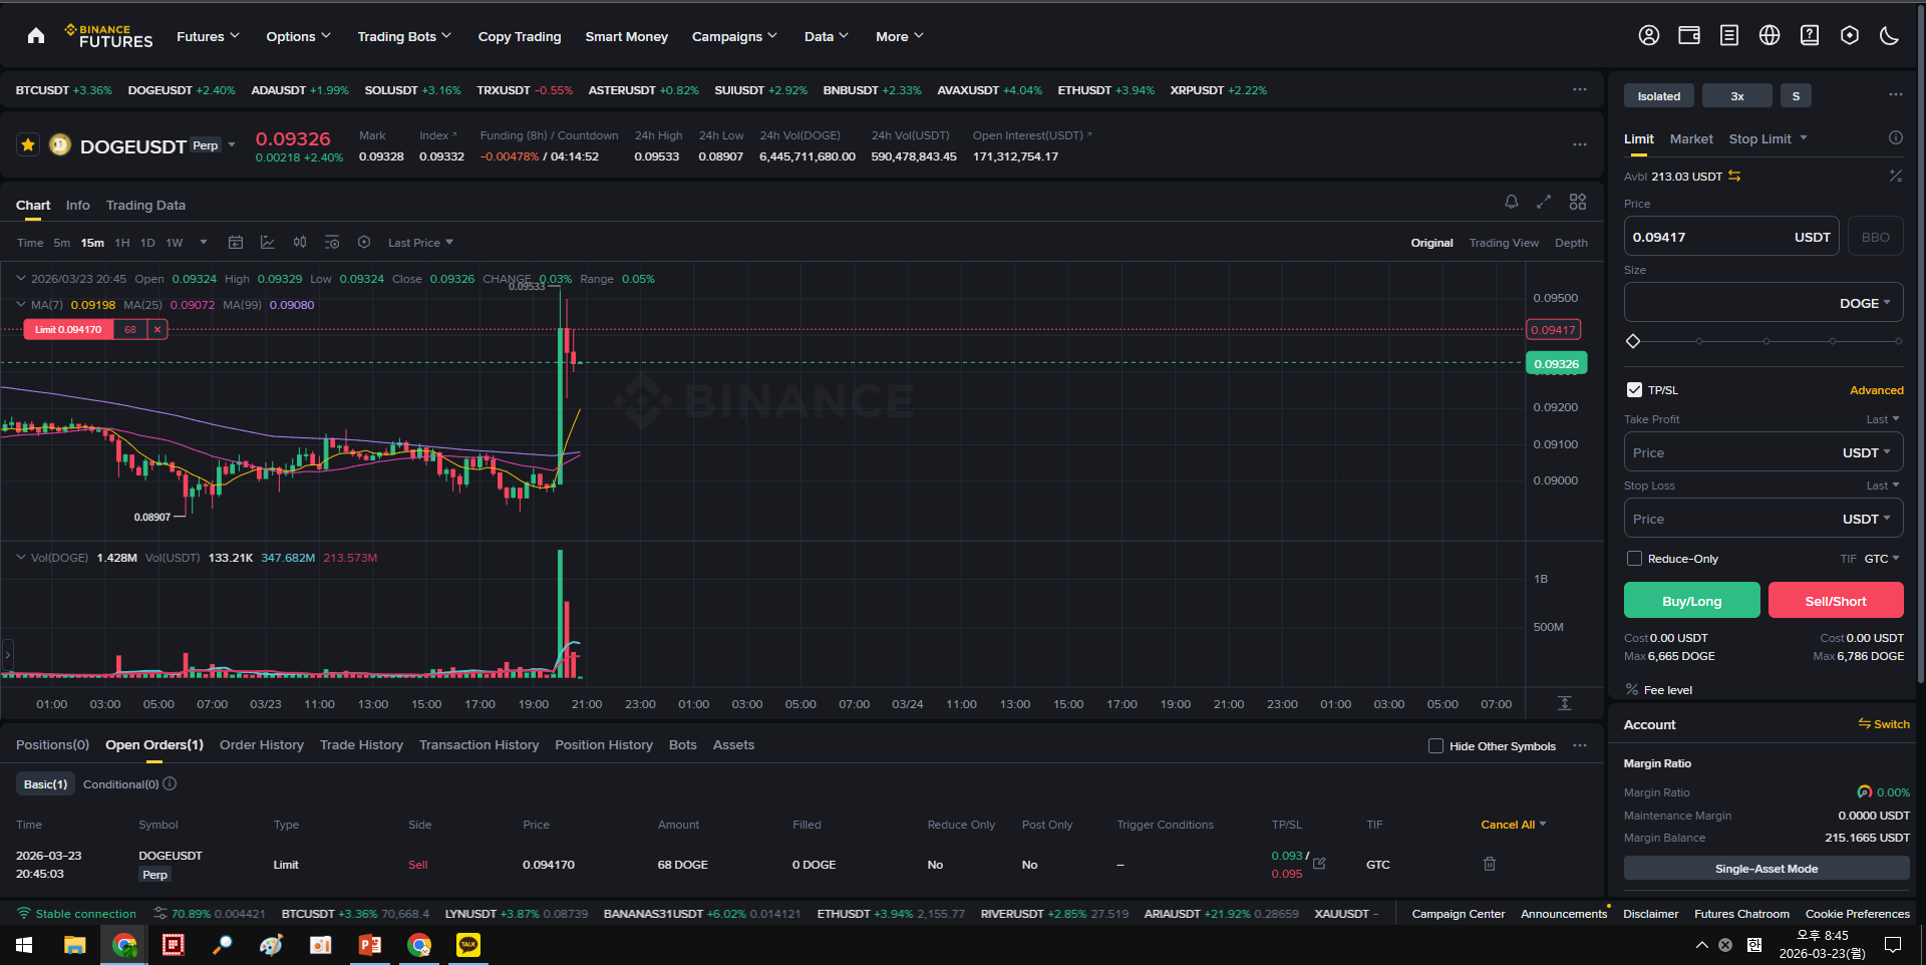The height and width of the screenshot is (965, 1926).
Task: Open the Futures dropdown menu
Action: 208,36
